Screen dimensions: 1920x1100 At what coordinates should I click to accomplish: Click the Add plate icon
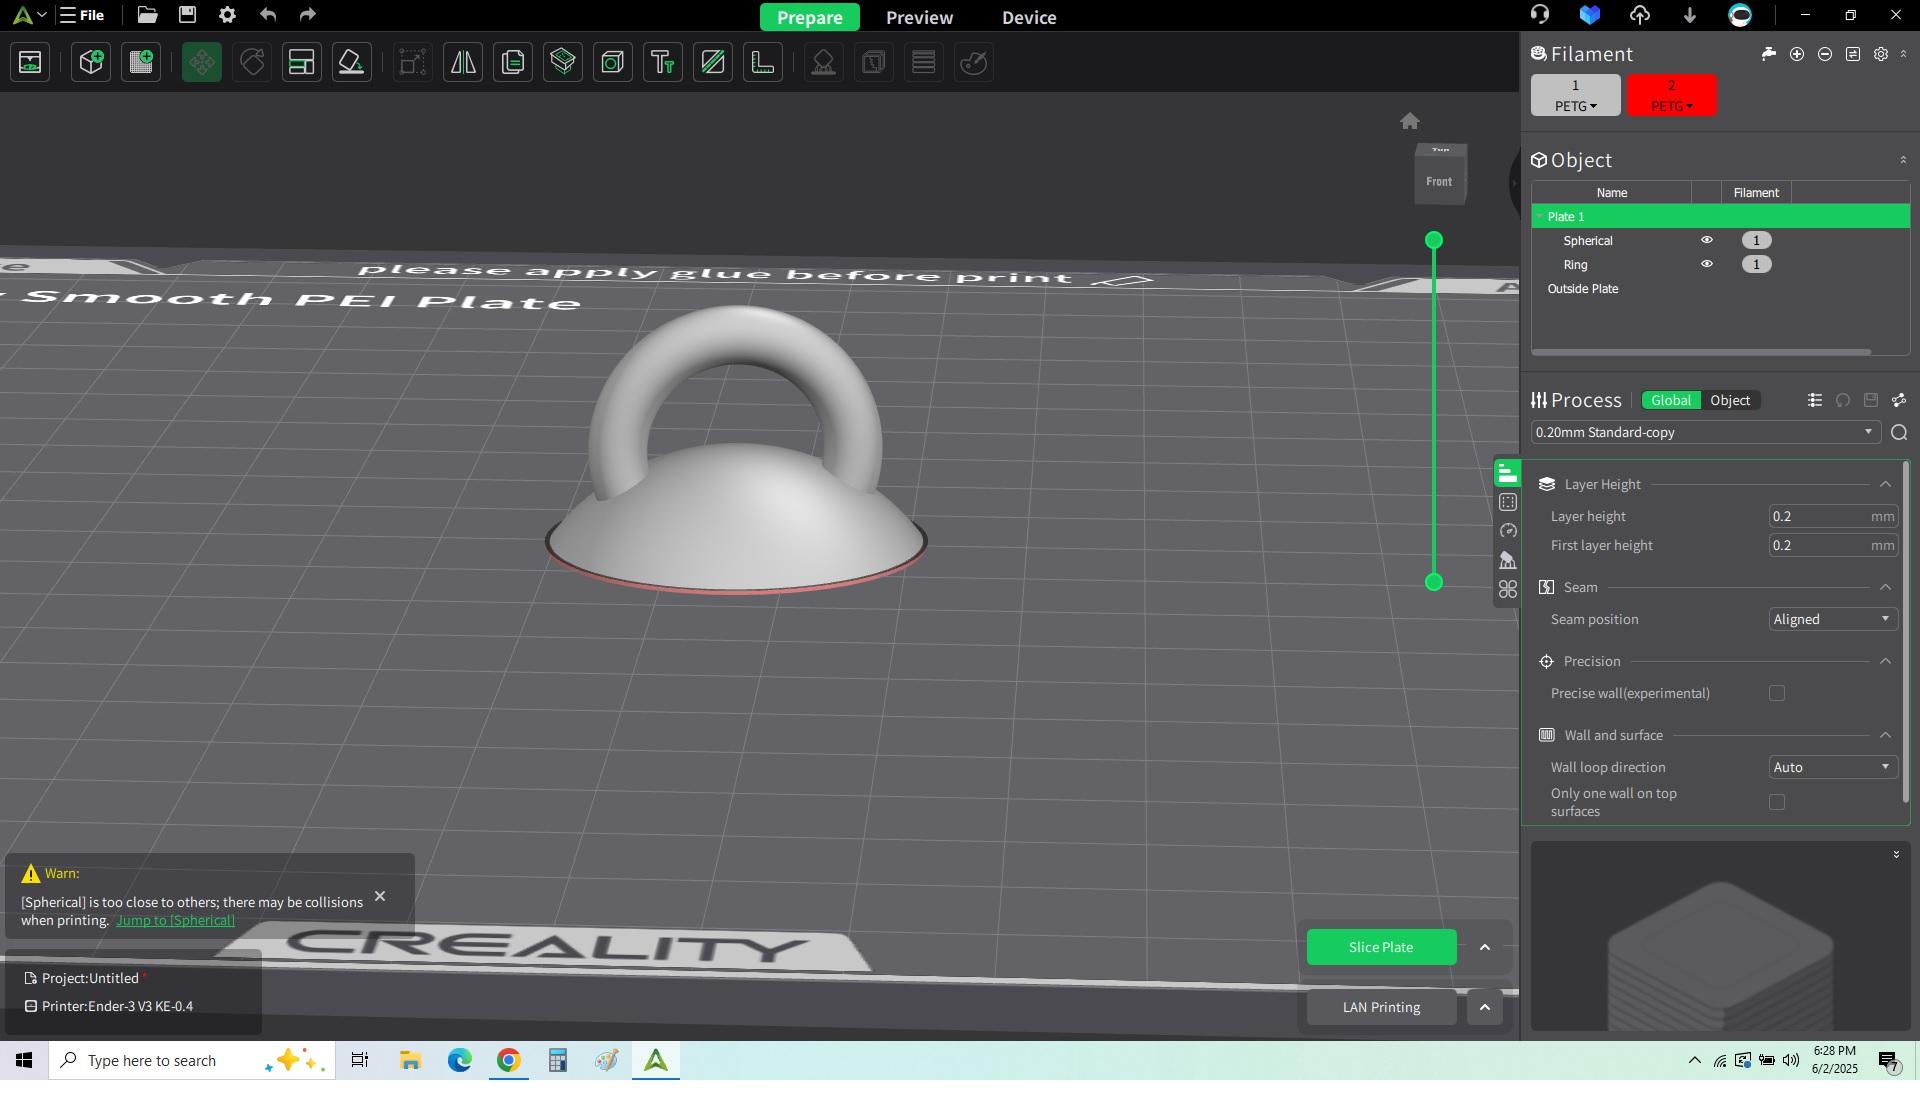[141, 62]
